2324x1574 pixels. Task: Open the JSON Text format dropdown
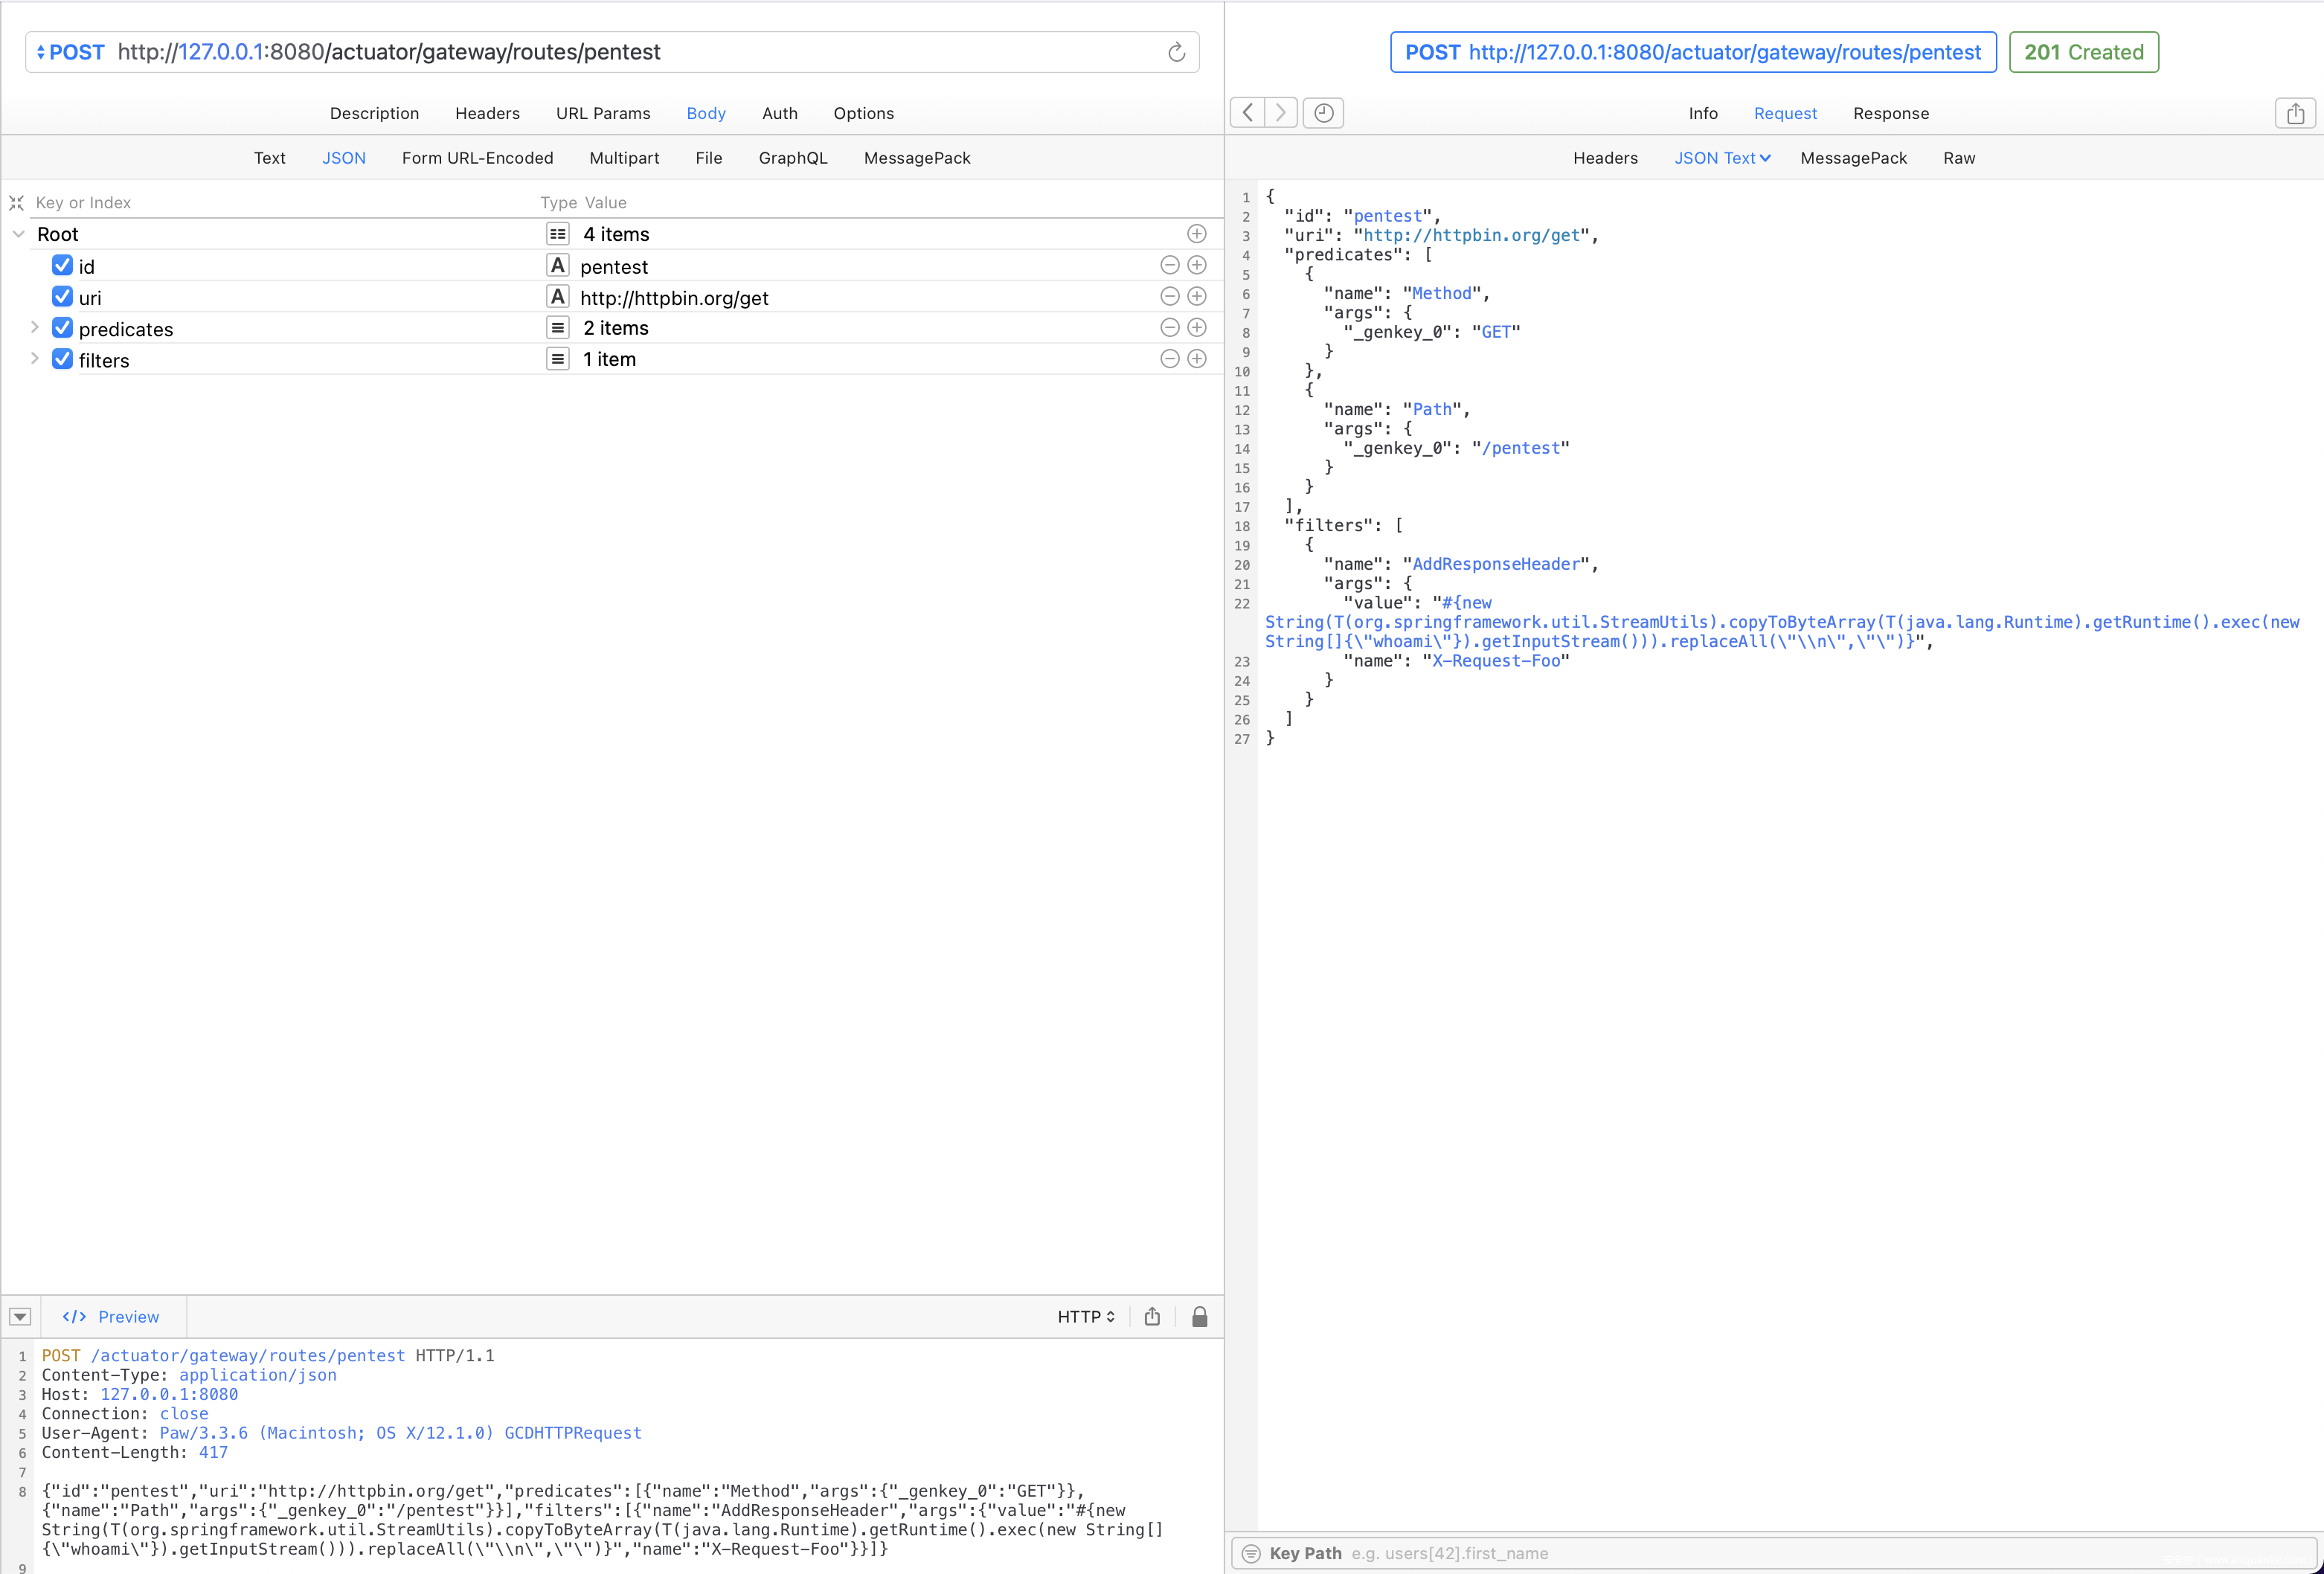tap(1722, 158)
